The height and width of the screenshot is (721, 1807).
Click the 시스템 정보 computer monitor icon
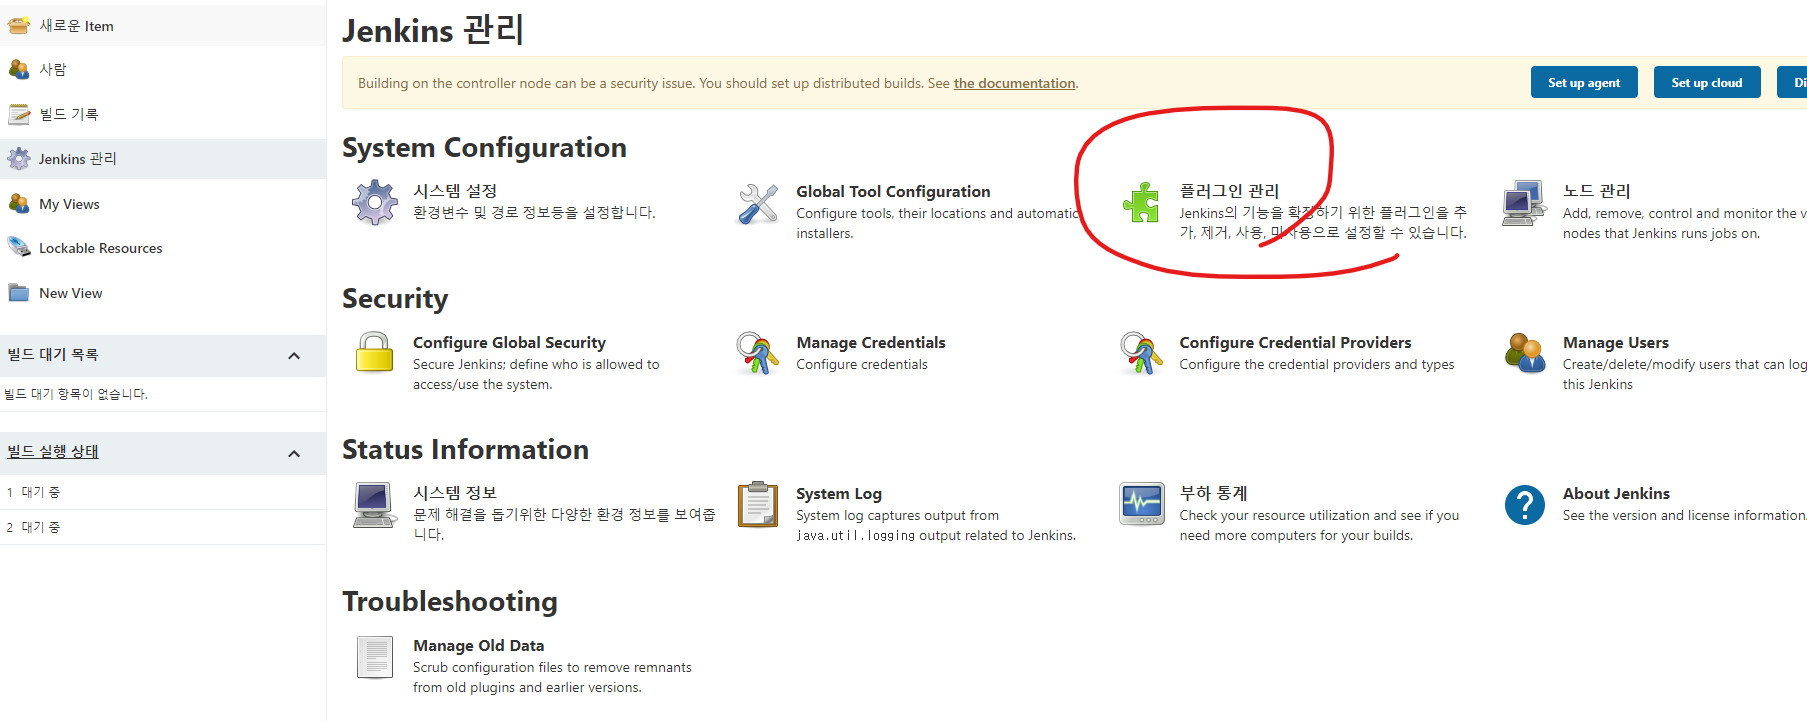pyautogui.click(x=375, y=505)
